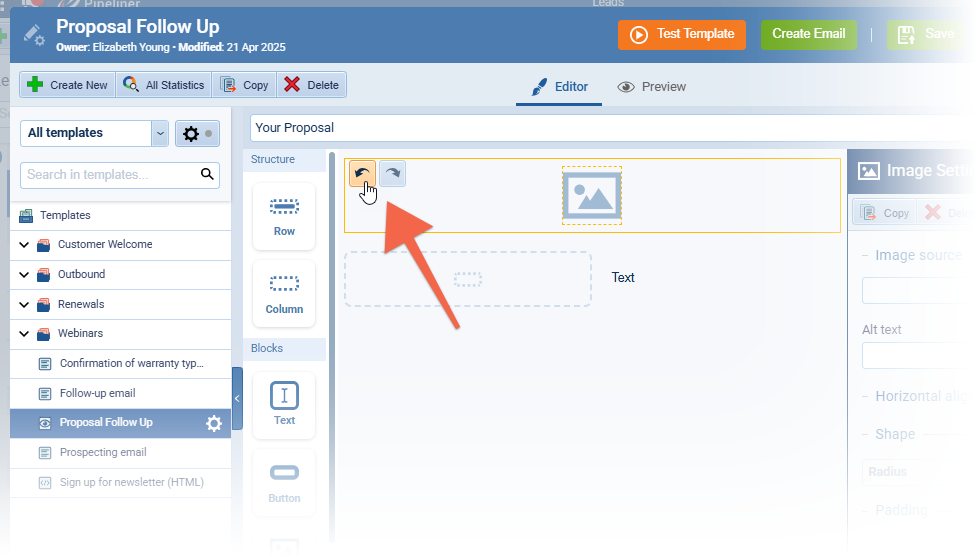Viewport: 977px width, 556px height.
Task: Collapse the Webinars folder
Action: tap(24, 334)
